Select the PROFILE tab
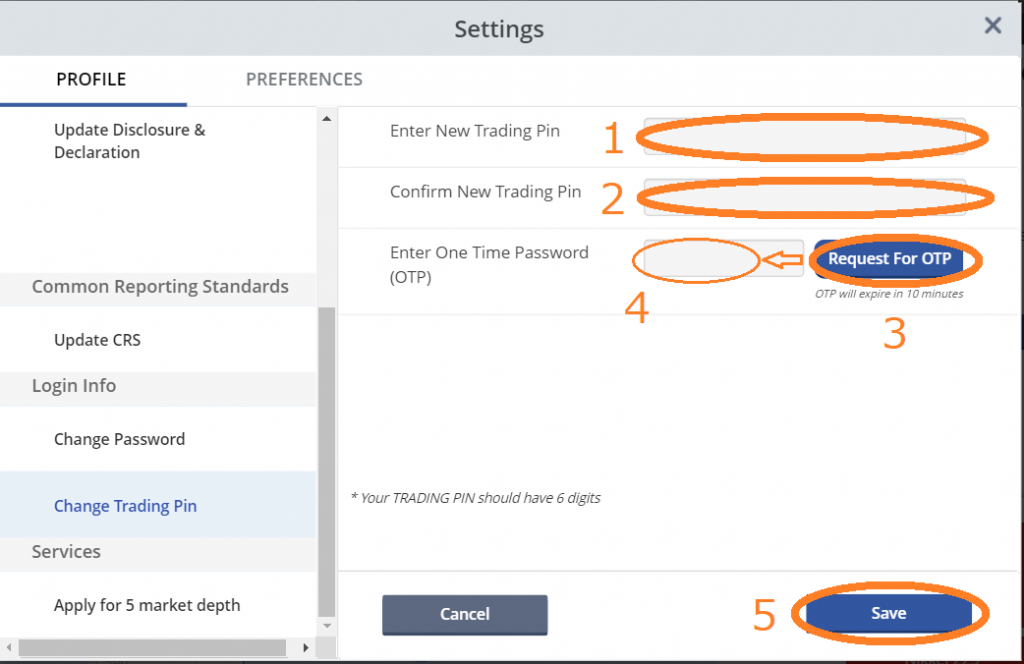 [x=91, y=79]
